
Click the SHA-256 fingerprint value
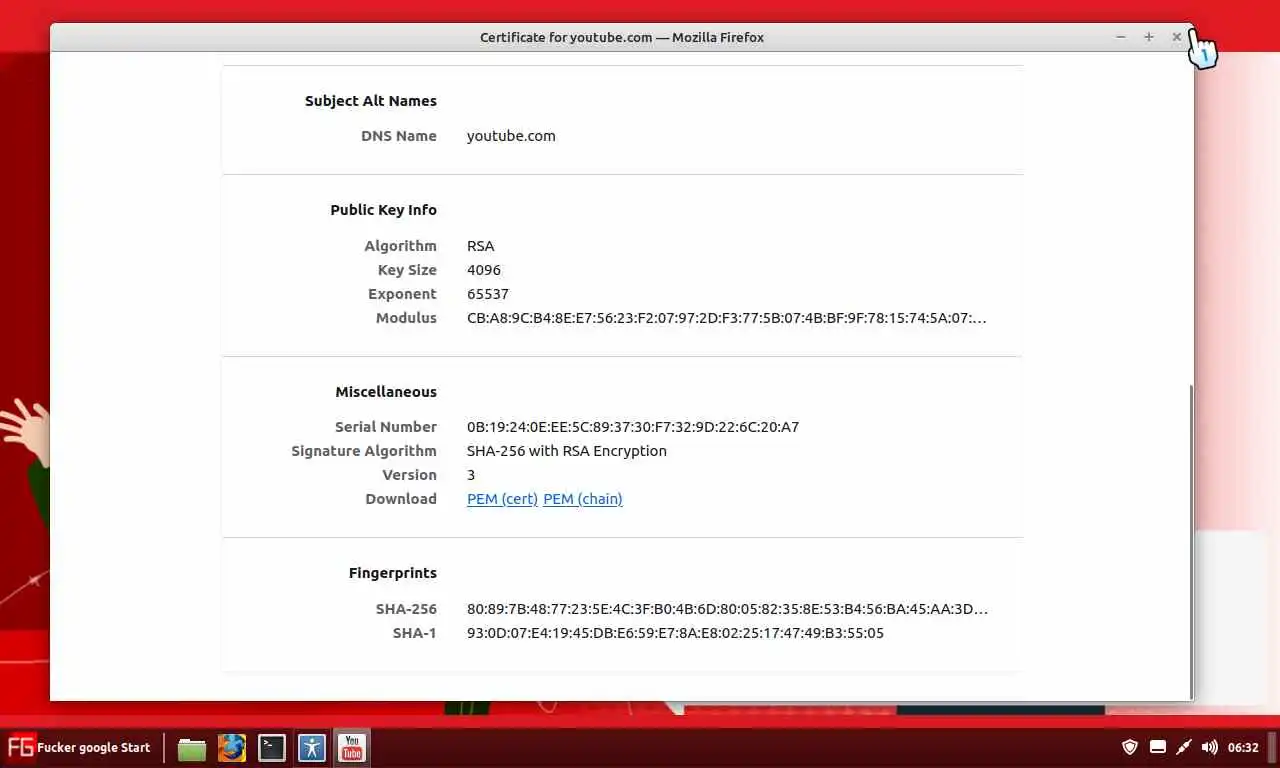point(727,609)
